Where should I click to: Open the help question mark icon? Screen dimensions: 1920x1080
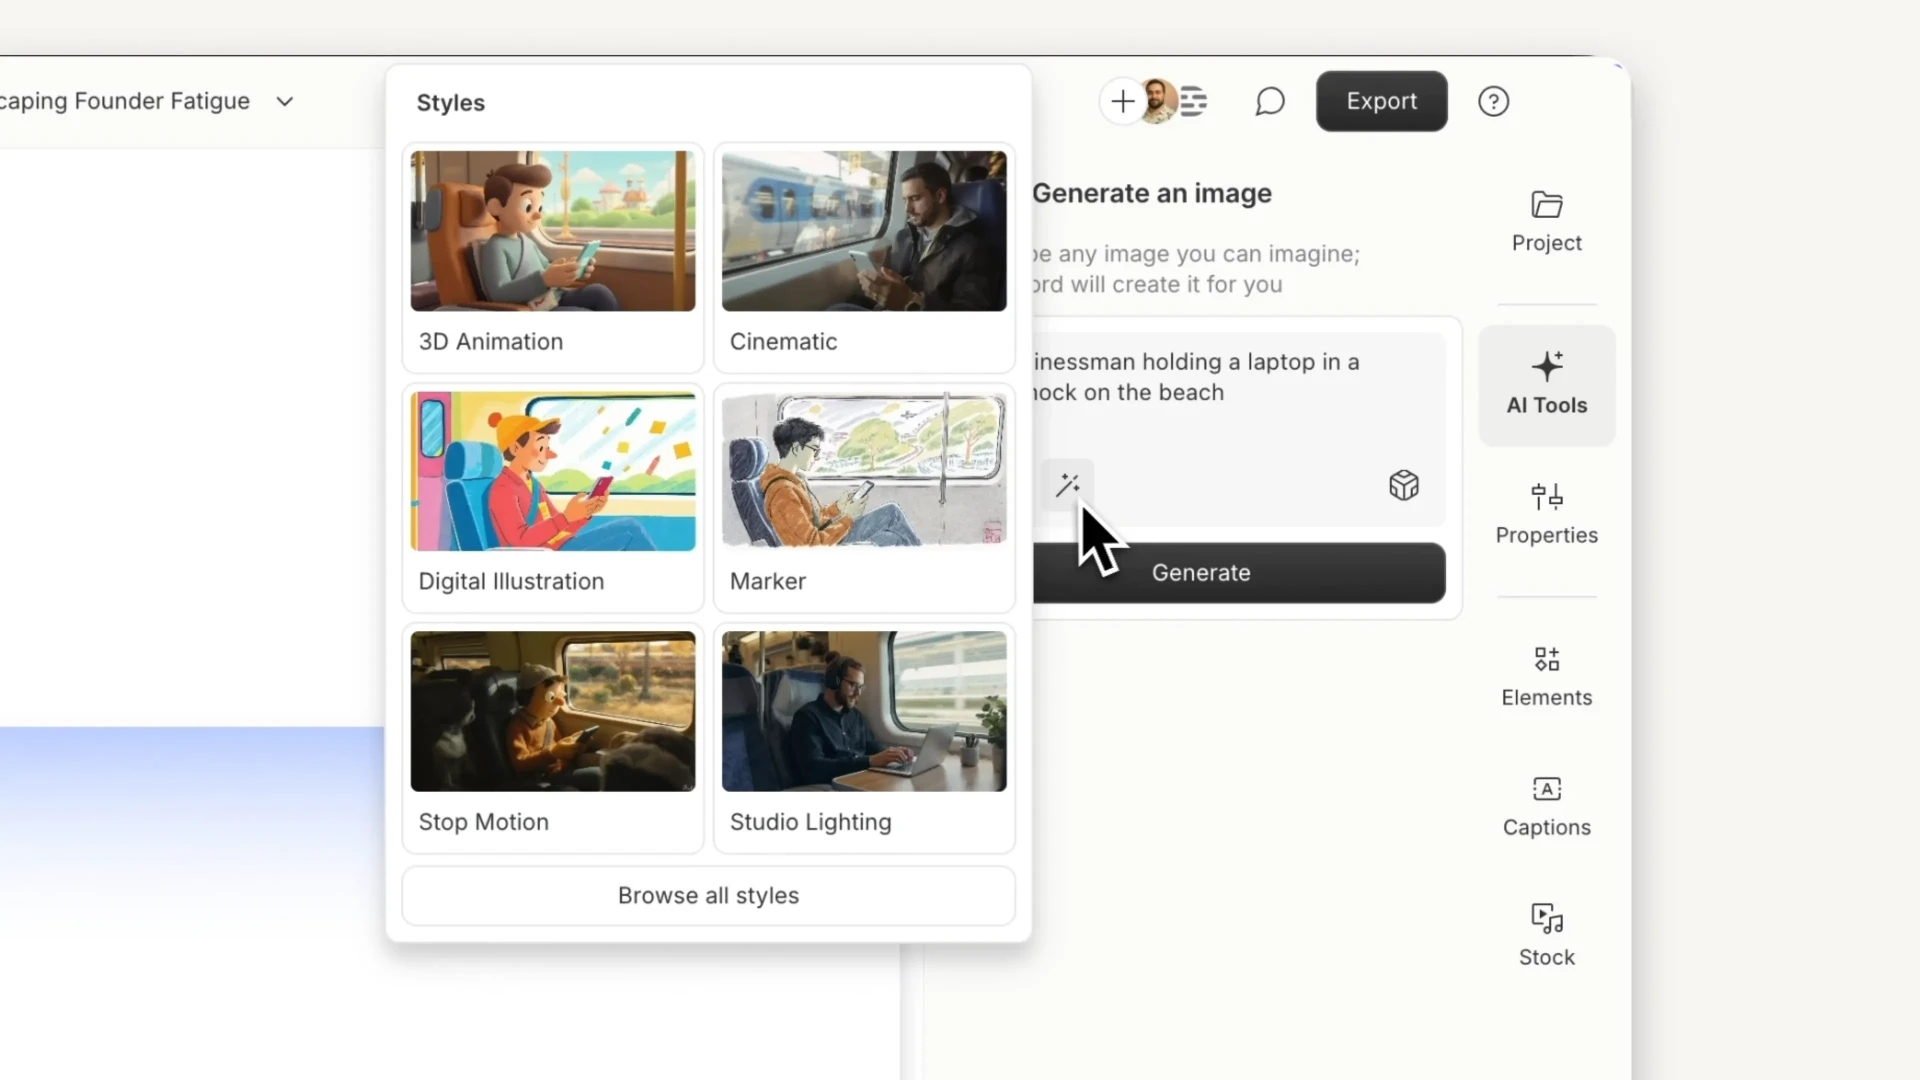click(x=1493, y=101)
